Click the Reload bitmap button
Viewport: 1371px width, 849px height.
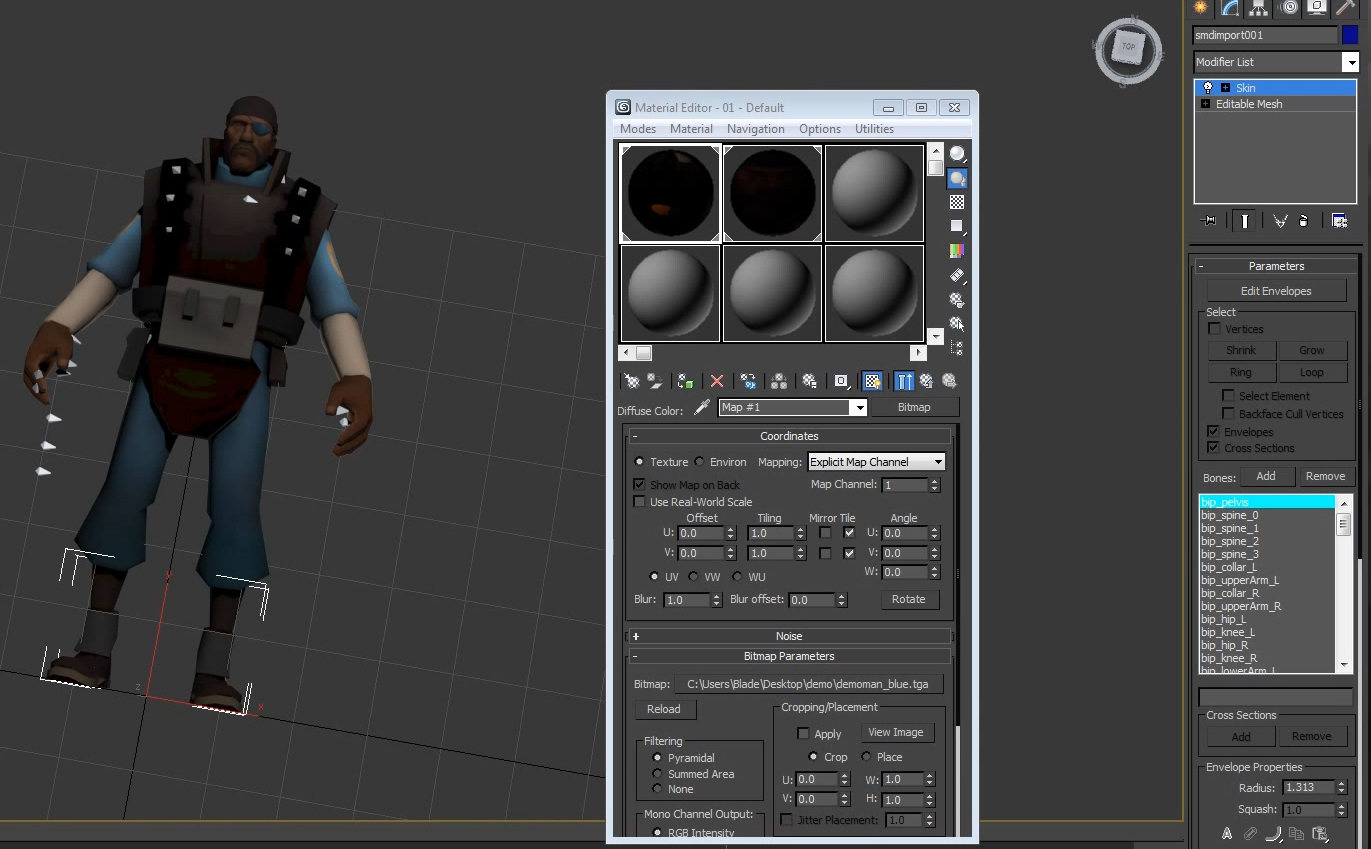[x=664, y=709]
